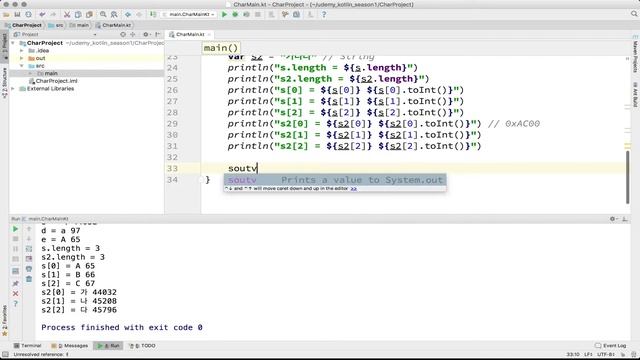Run the program with green play button
This screenshot has width=640, height=360.
pos(224,14)
